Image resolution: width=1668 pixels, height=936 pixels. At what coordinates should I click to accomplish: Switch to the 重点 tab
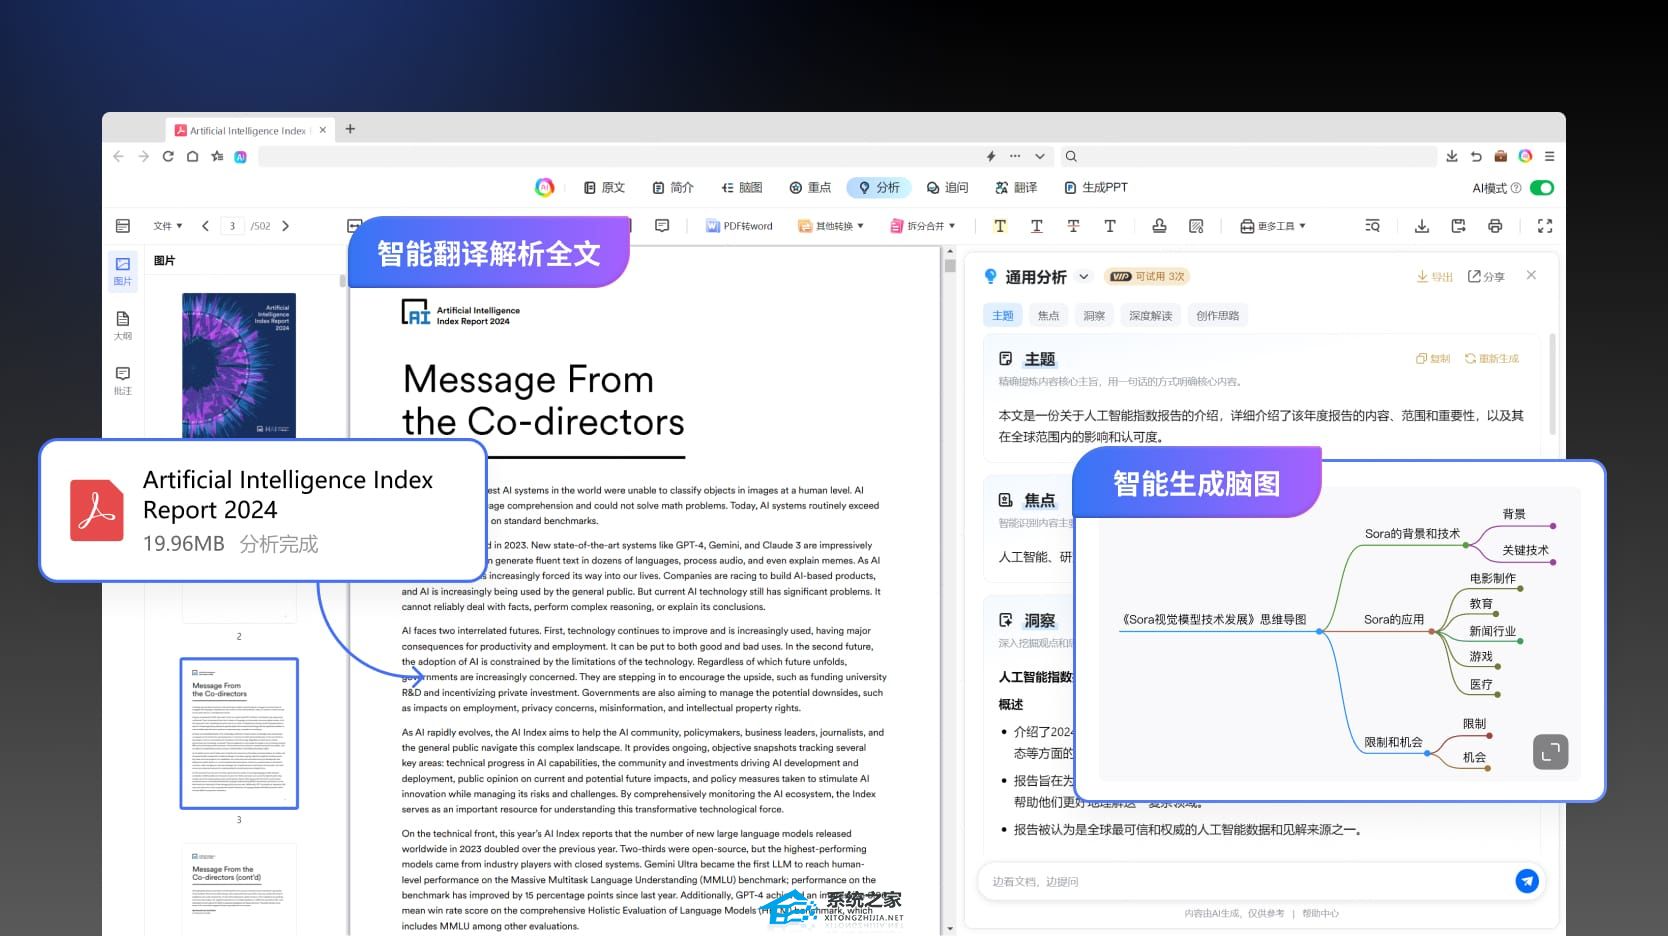point(810,188)
